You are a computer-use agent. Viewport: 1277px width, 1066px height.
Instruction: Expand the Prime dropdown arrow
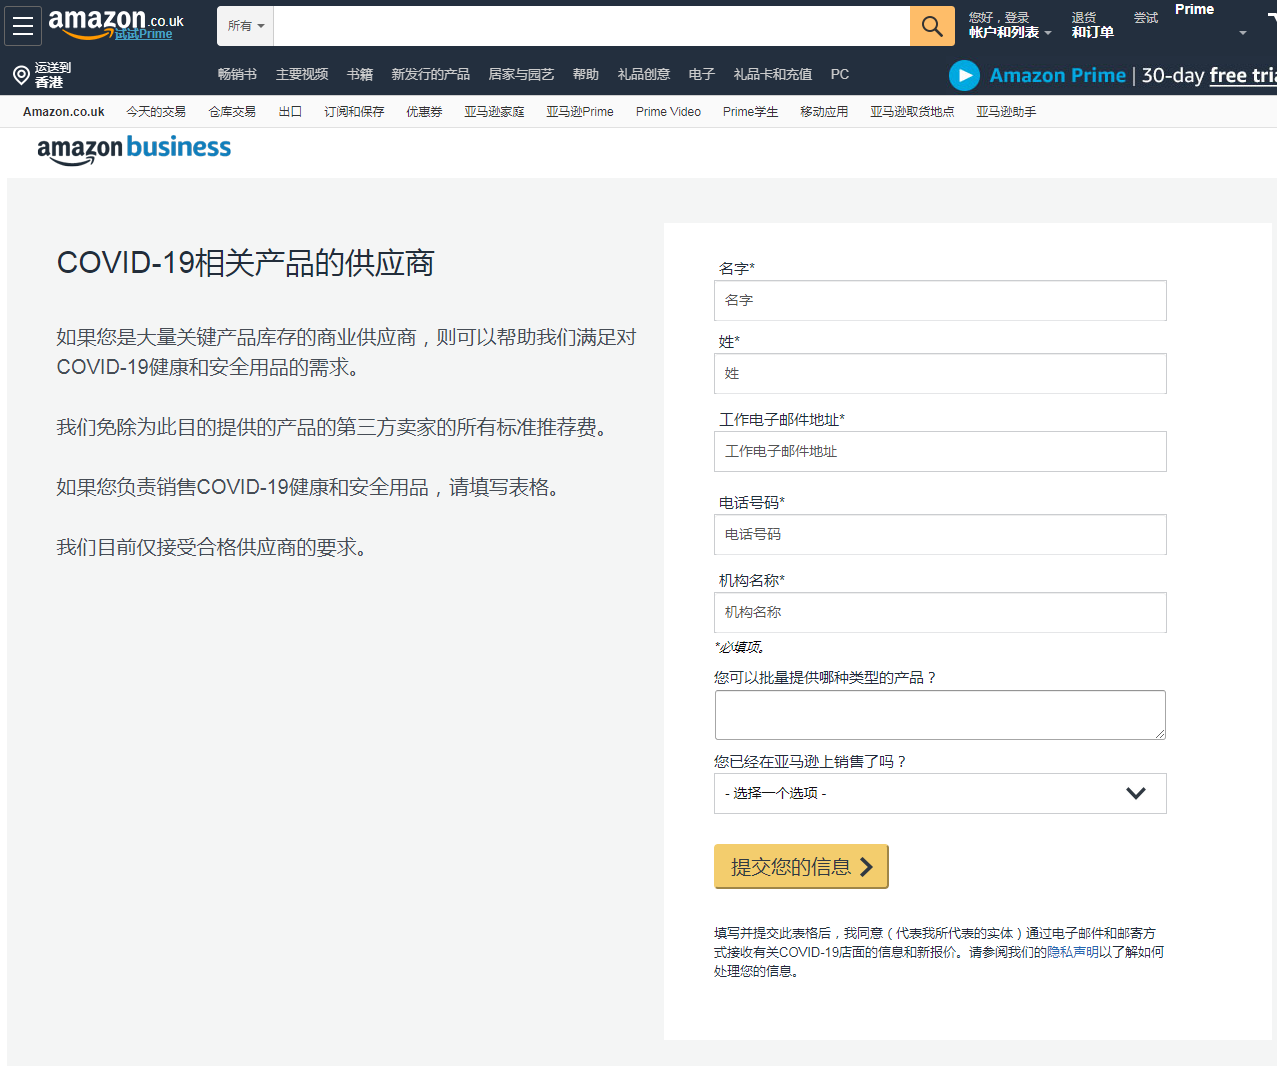(x=1243, y=33)
